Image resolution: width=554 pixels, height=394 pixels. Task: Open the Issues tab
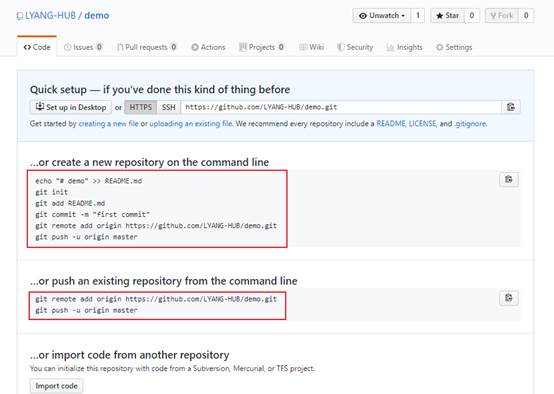click(x=83, y=47)
